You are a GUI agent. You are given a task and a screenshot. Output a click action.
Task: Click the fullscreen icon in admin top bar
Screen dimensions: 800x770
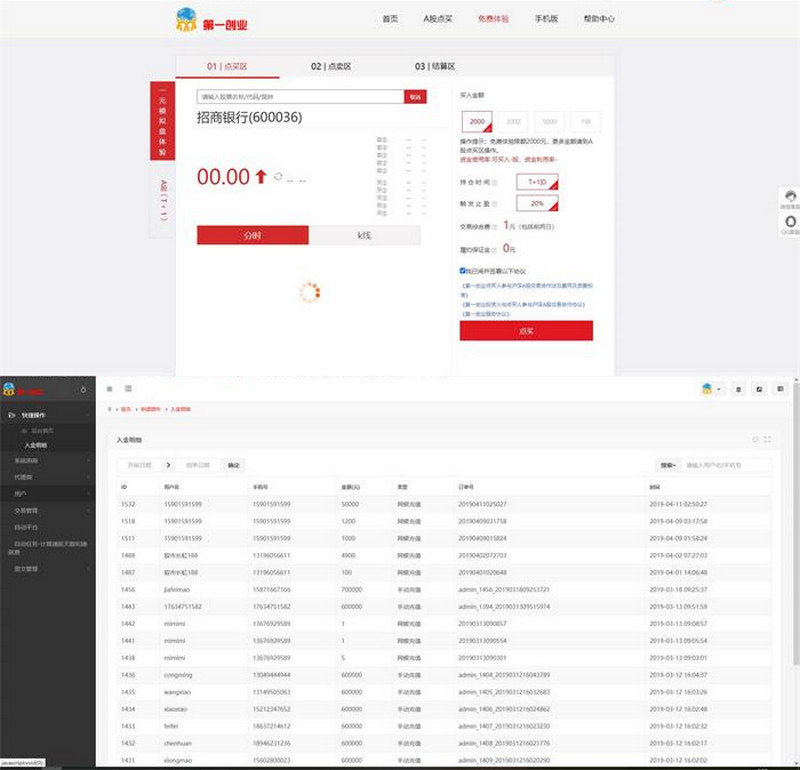click(759, 389)
